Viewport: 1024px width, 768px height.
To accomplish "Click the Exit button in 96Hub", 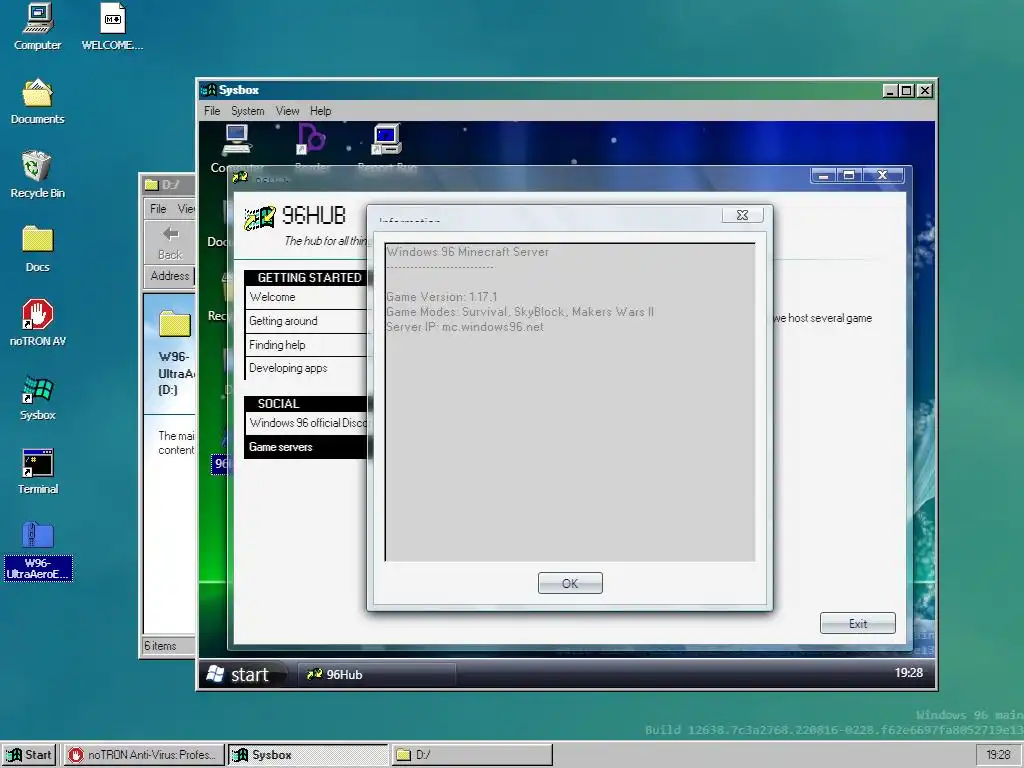I will pos(857,623).
